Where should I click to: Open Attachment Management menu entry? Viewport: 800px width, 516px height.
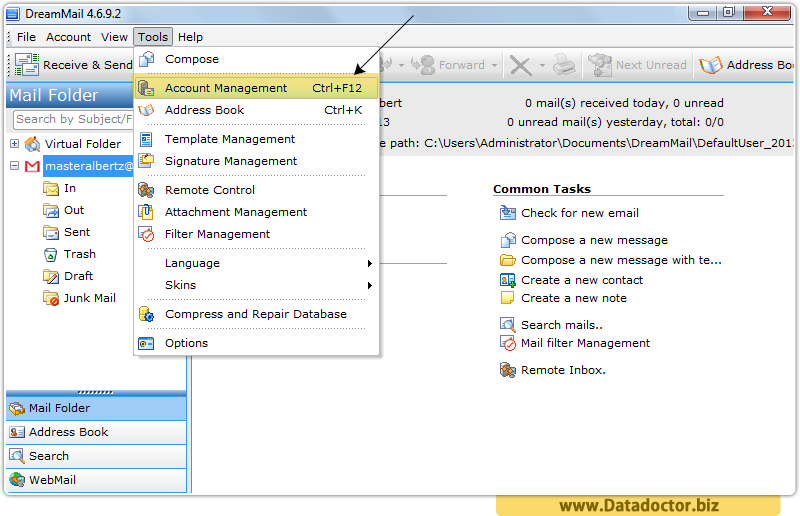point(257,212)
